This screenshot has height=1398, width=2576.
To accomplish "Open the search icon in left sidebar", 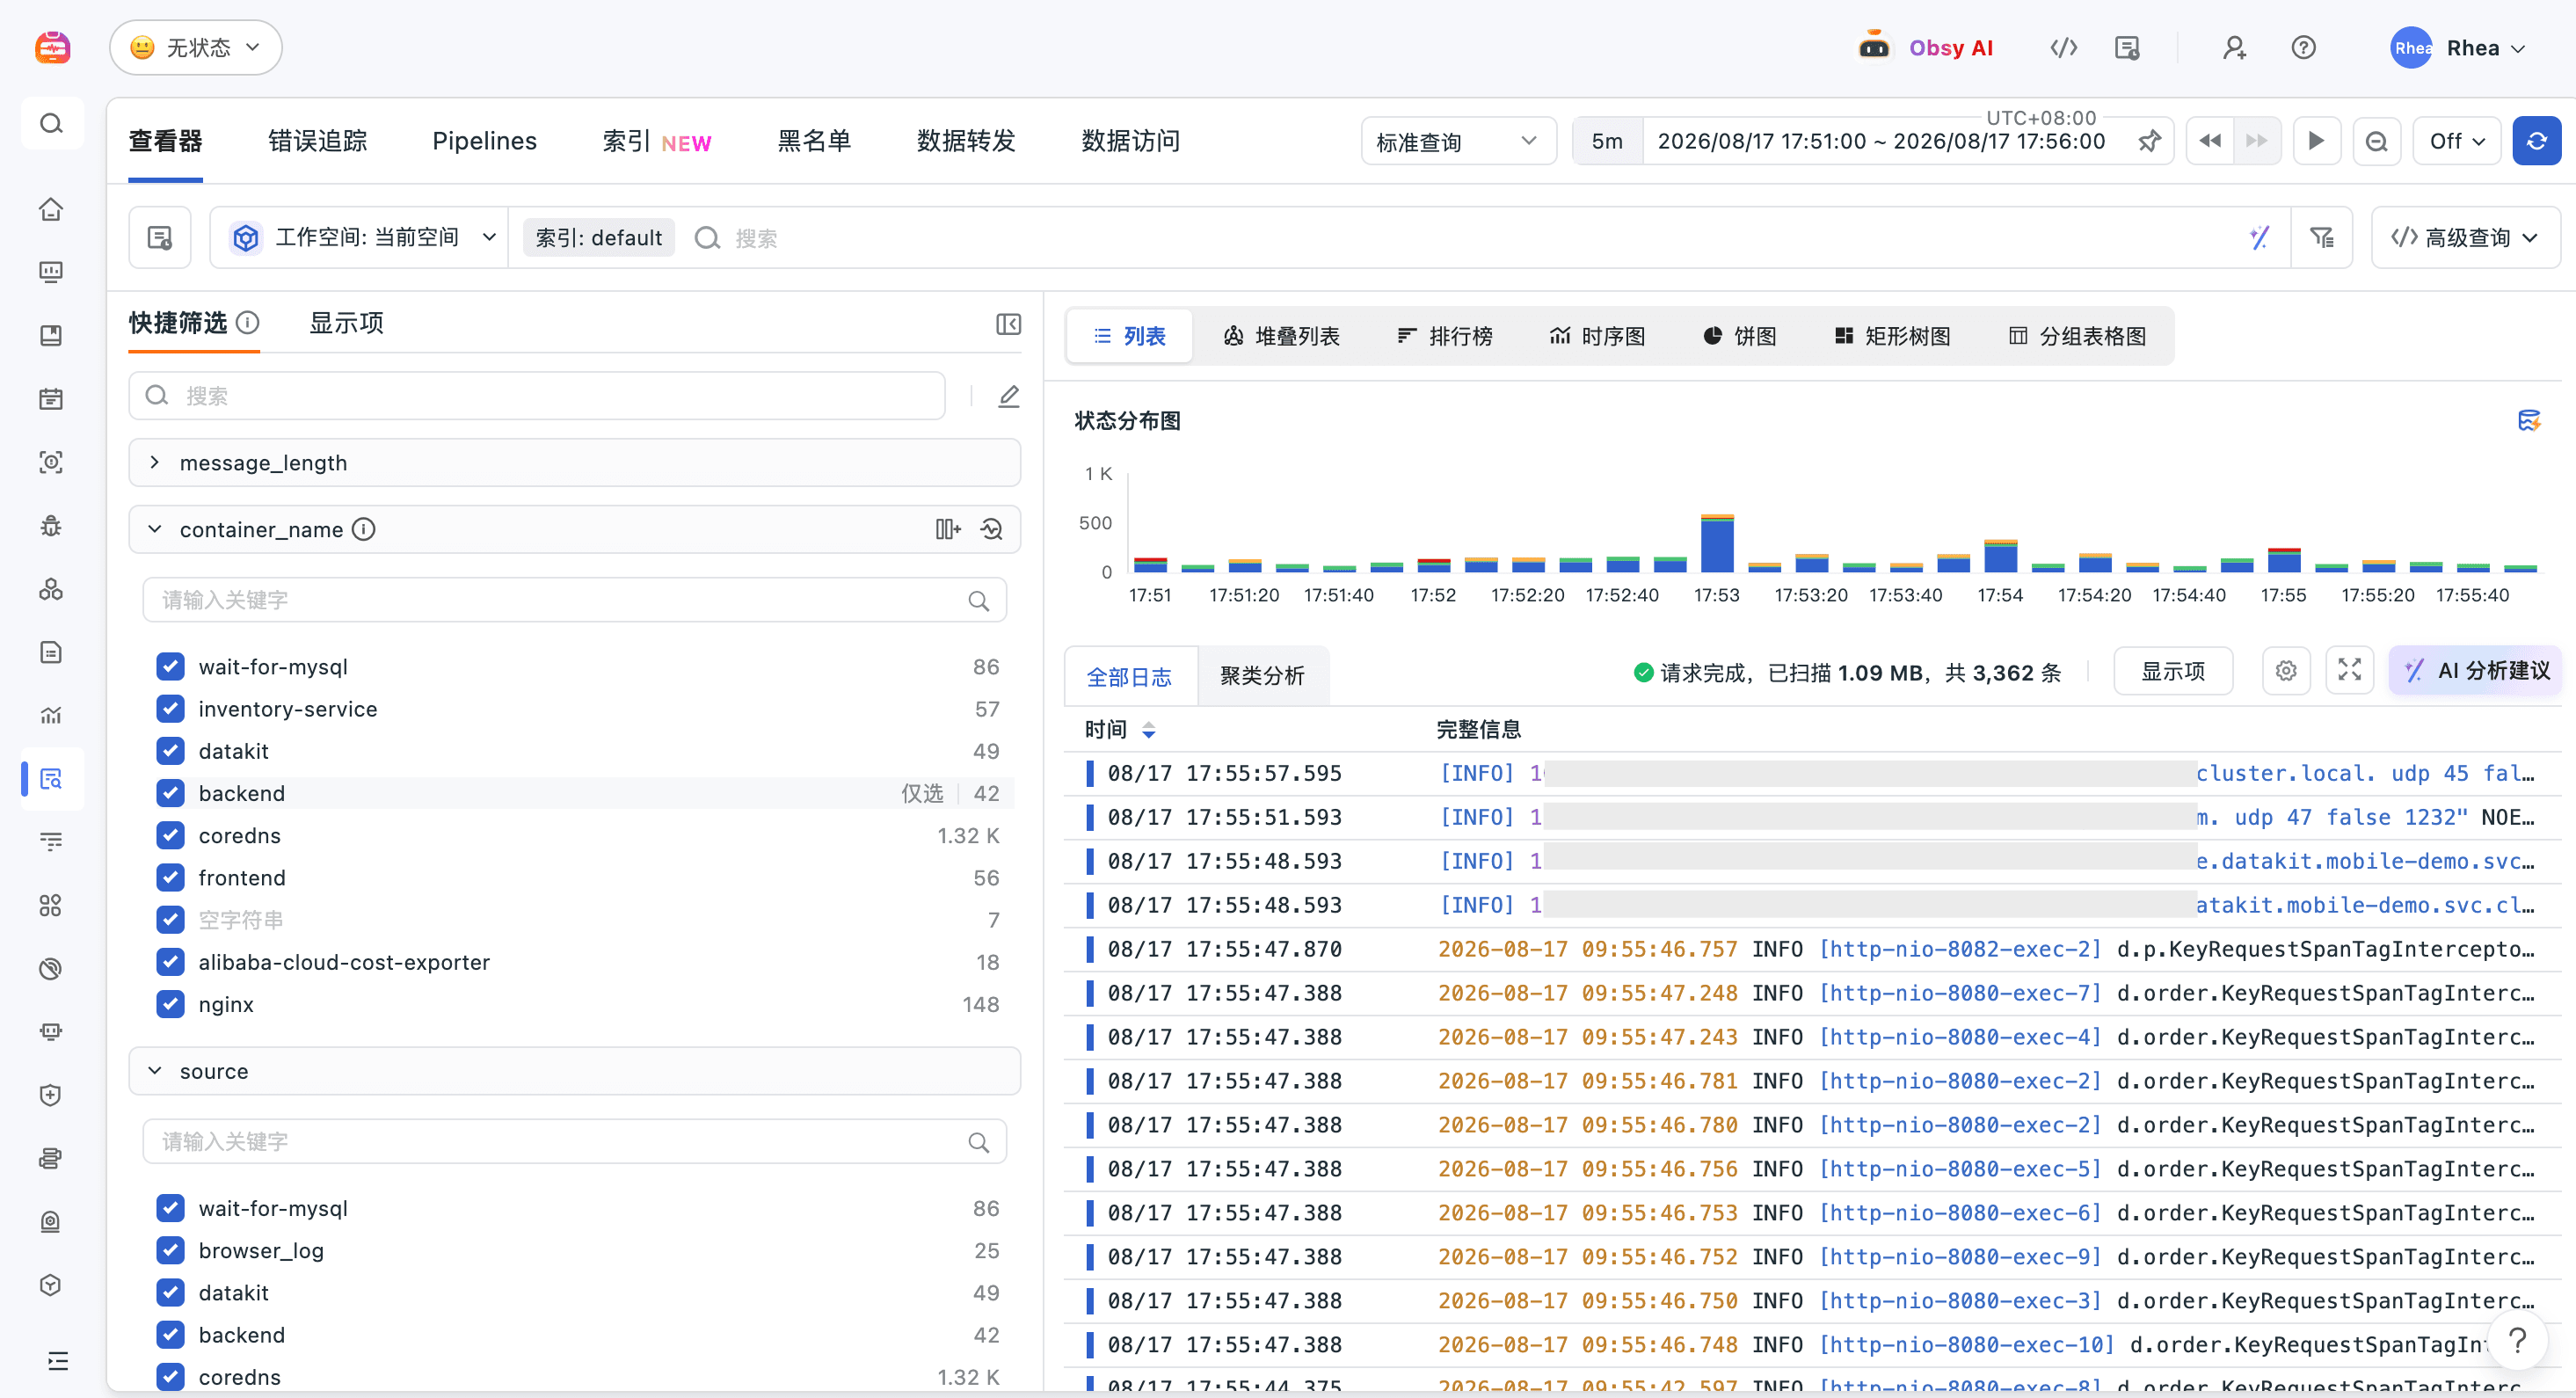I will 52,123.
